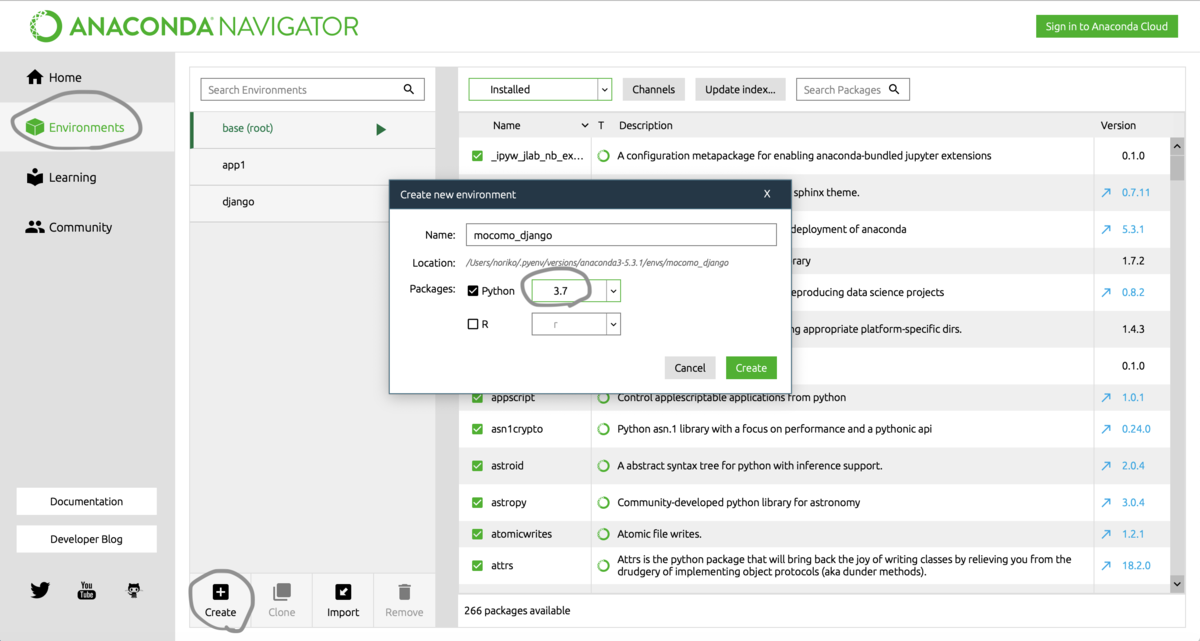Click the magnifier in Search Packages

tap(894, 89)
